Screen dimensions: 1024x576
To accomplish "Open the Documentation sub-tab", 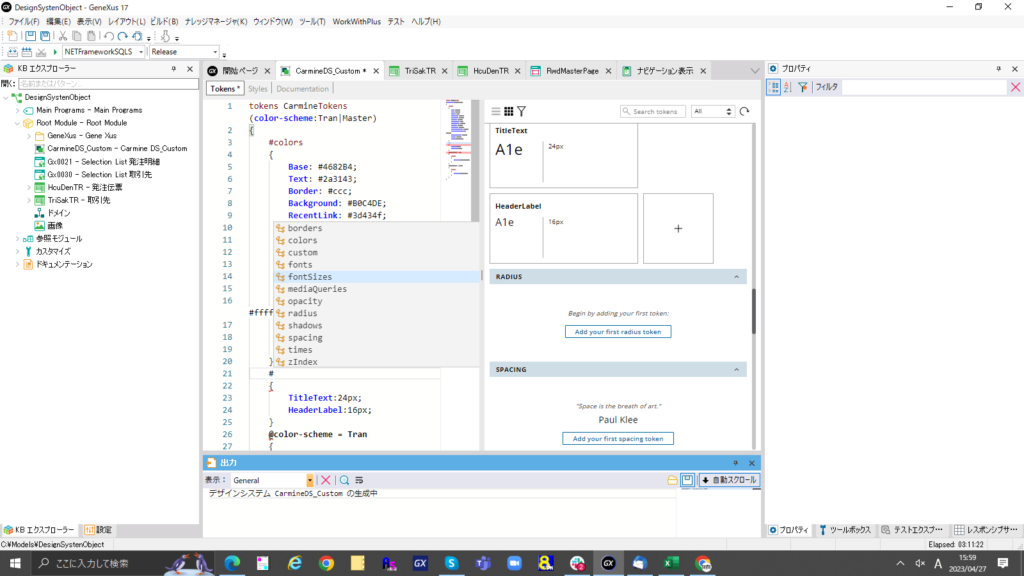I will coord(302,89).
